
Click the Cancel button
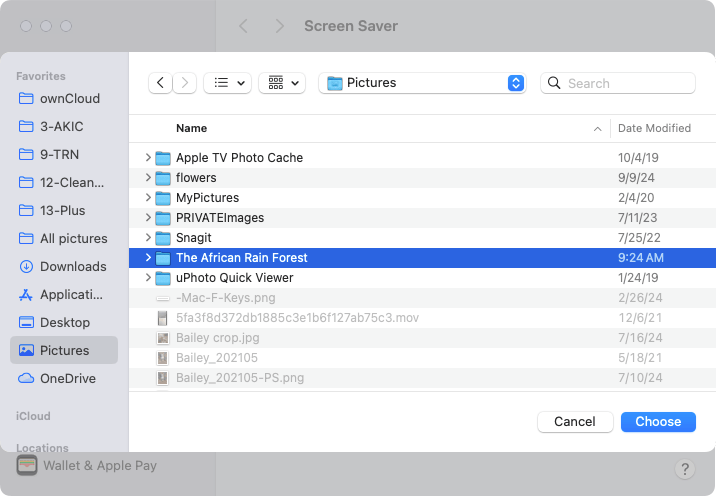575,422
